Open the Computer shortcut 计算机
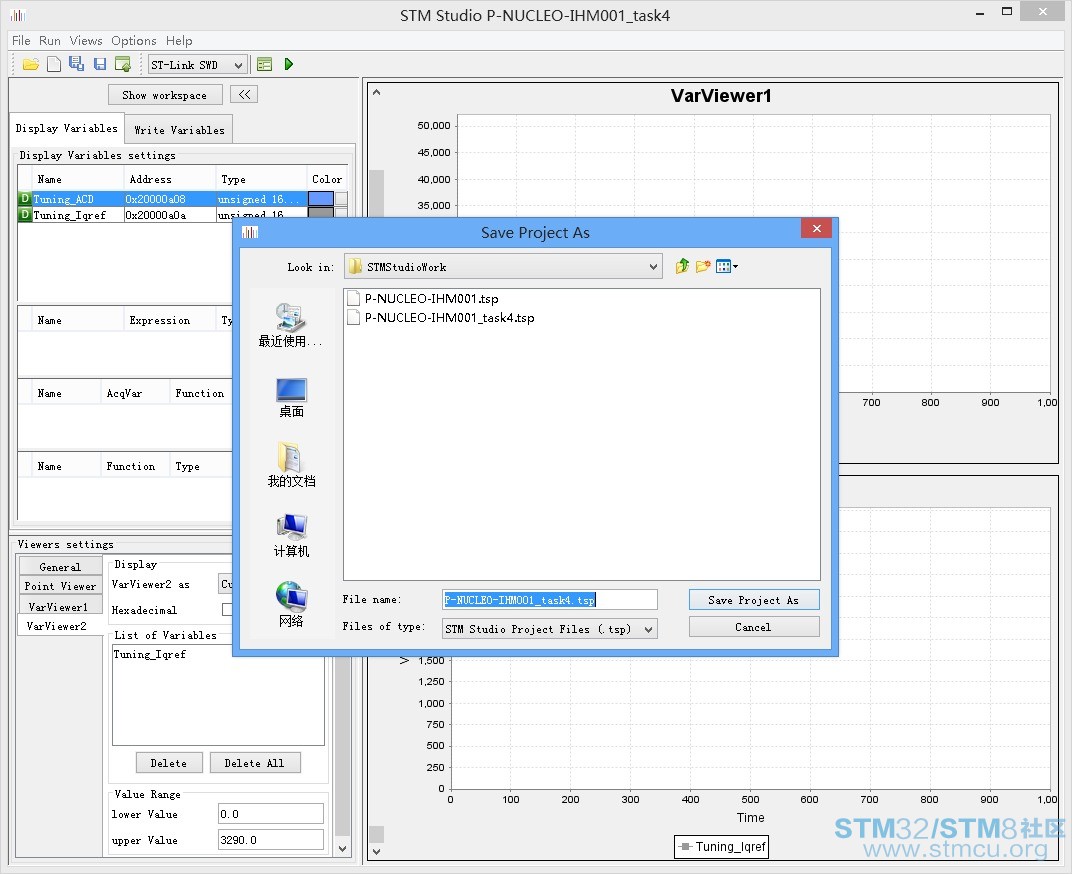This screenshot has height=874, width=1072. [291, 535]
